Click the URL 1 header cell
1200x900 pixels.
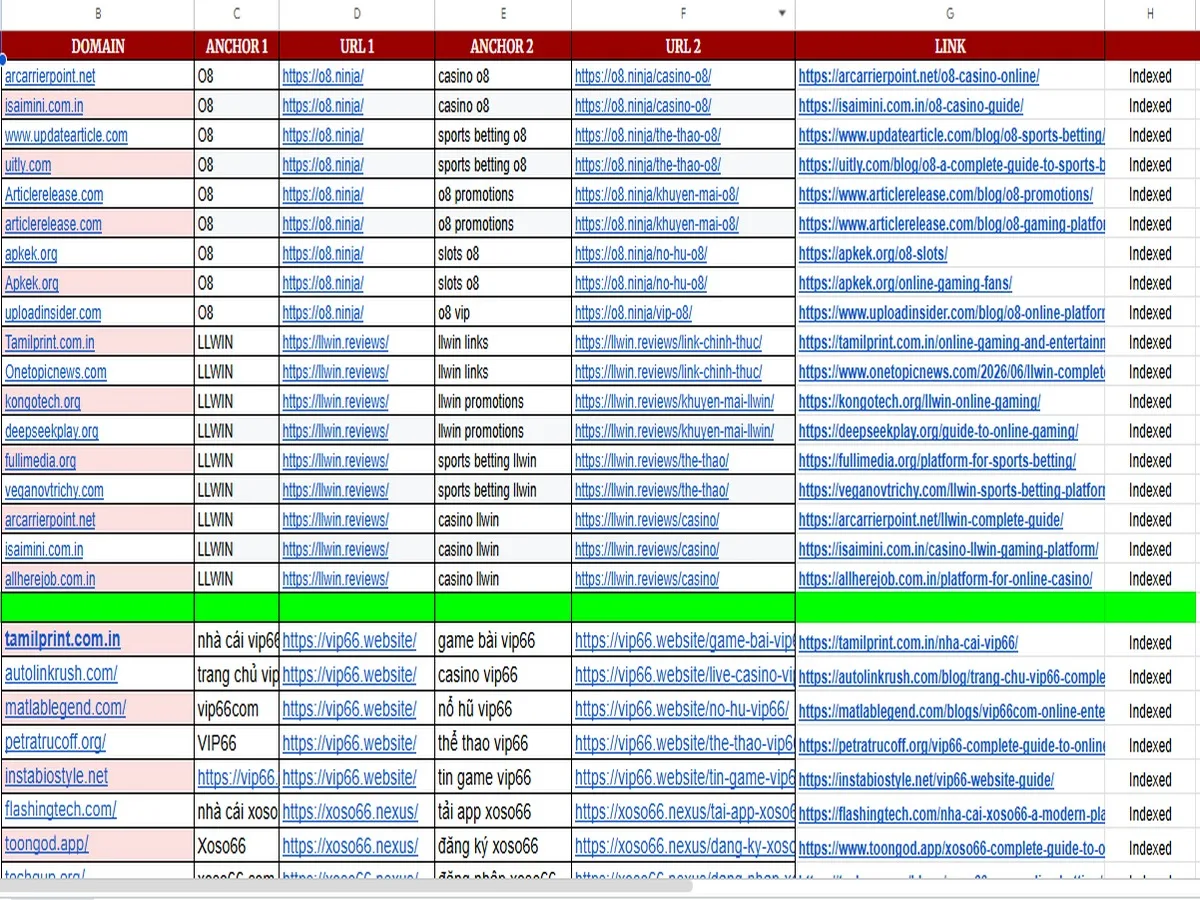click(x=357, y=46)
